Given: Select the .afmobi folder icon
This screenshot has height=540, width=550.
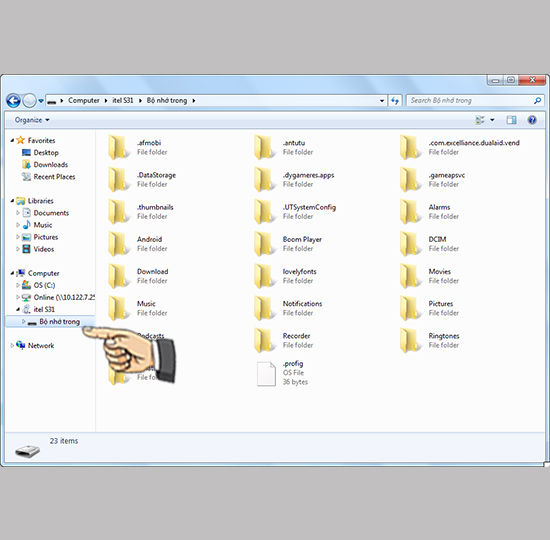Looking at the screenshot, I should [118, 147].
